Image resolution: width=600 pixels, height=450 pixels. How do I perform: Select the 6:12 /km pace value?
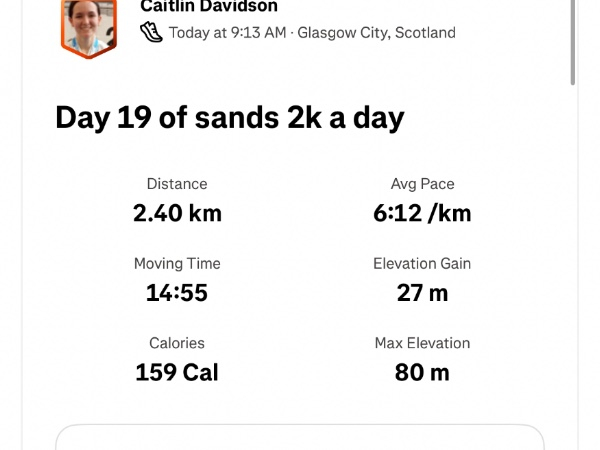tap(422, 213)
